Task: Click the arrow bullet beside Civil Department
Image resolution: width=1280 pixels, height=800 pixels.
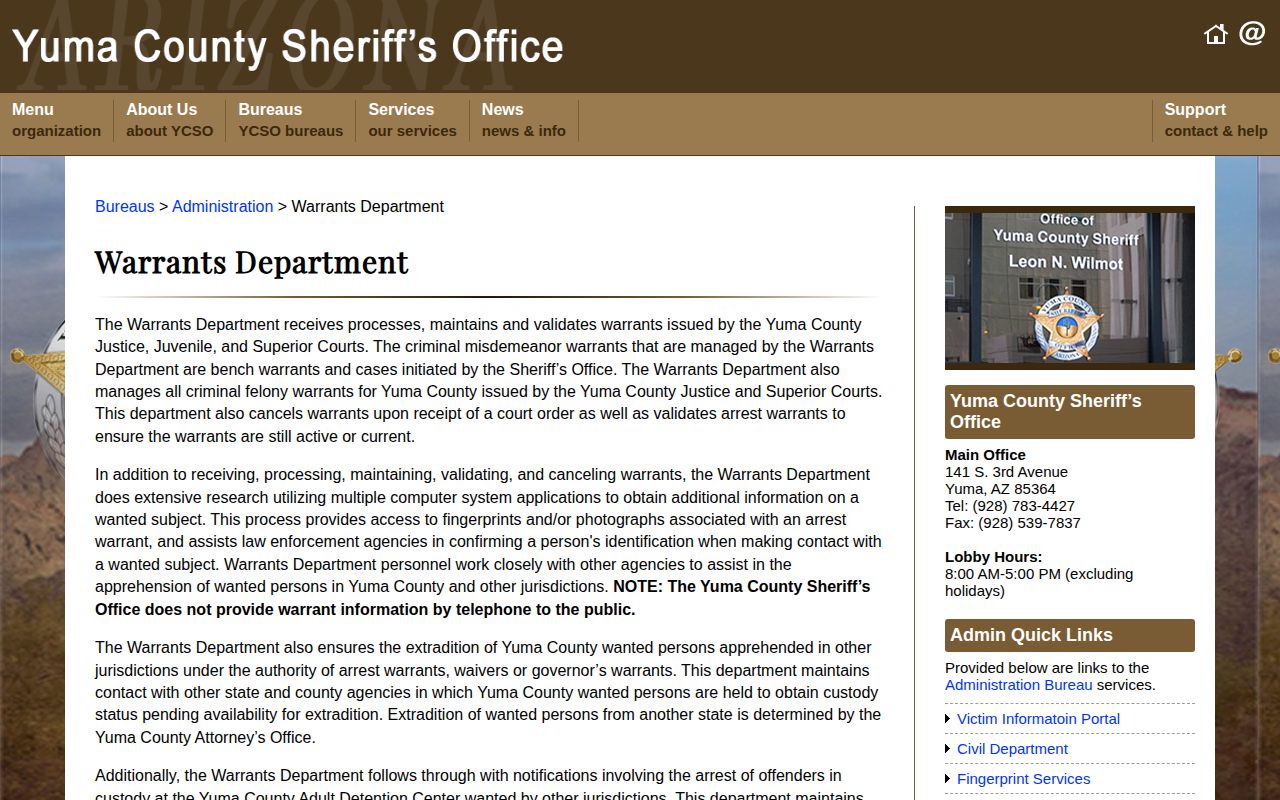Action: point(948,749)
